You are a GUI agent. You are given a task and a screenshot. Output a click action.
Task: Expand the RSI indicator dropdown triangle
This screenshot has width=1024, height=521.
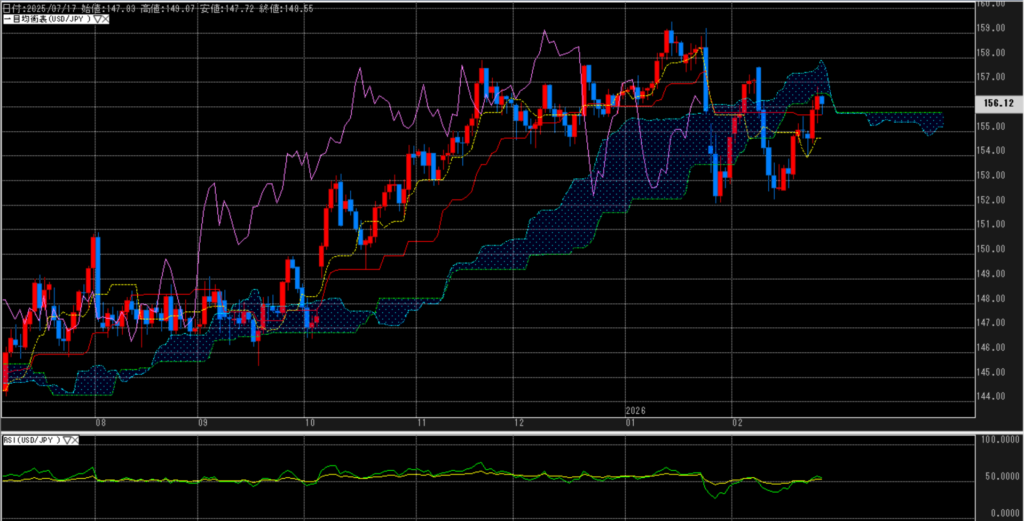(x=68, y=440)
